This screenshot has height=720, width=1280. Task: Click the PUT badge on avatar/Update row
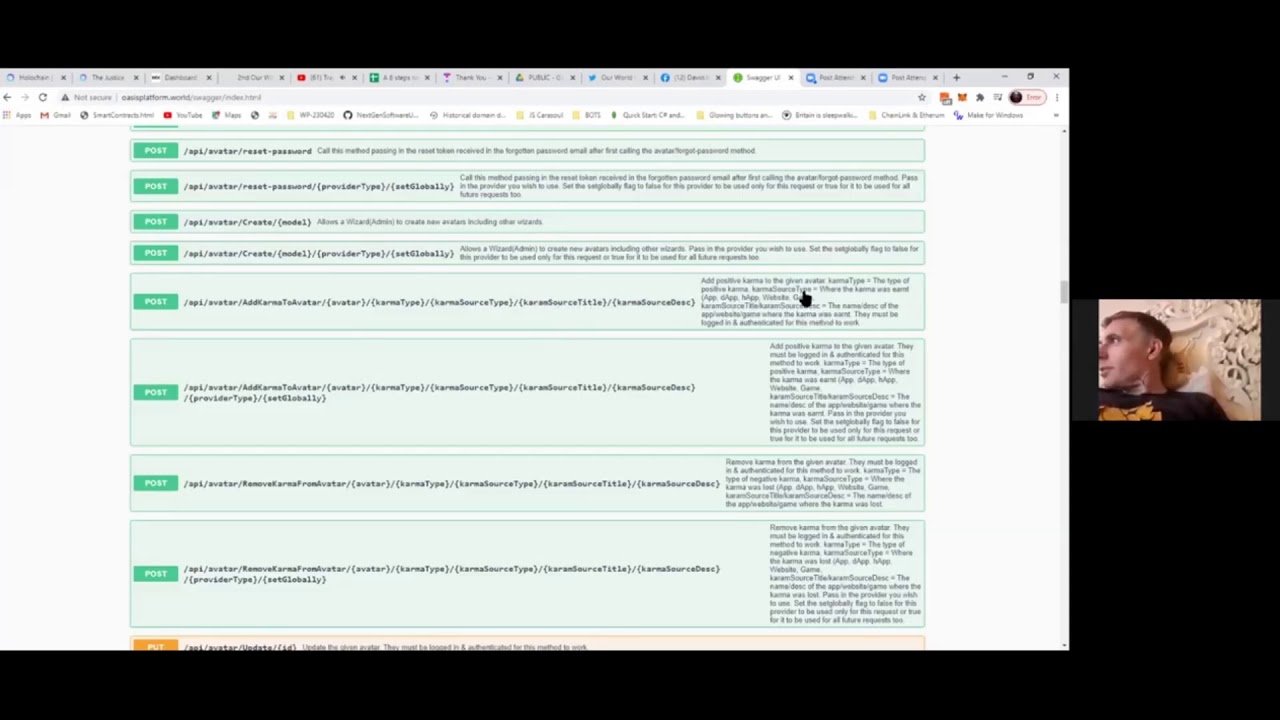155,647
